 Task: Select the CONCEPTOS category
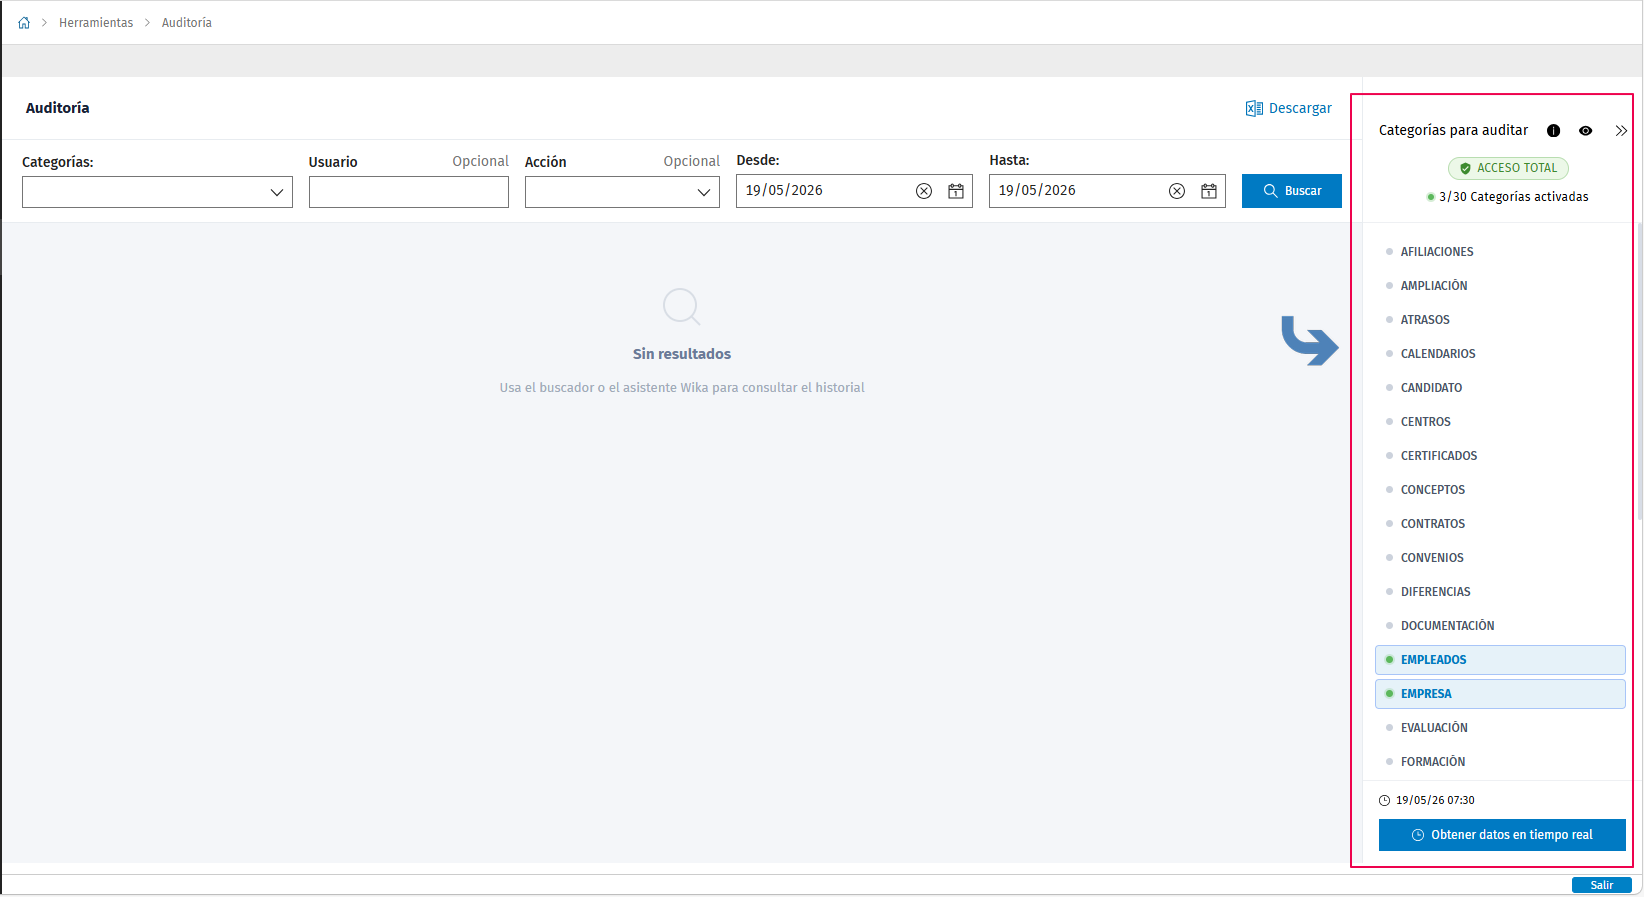tap(1500, 490)
